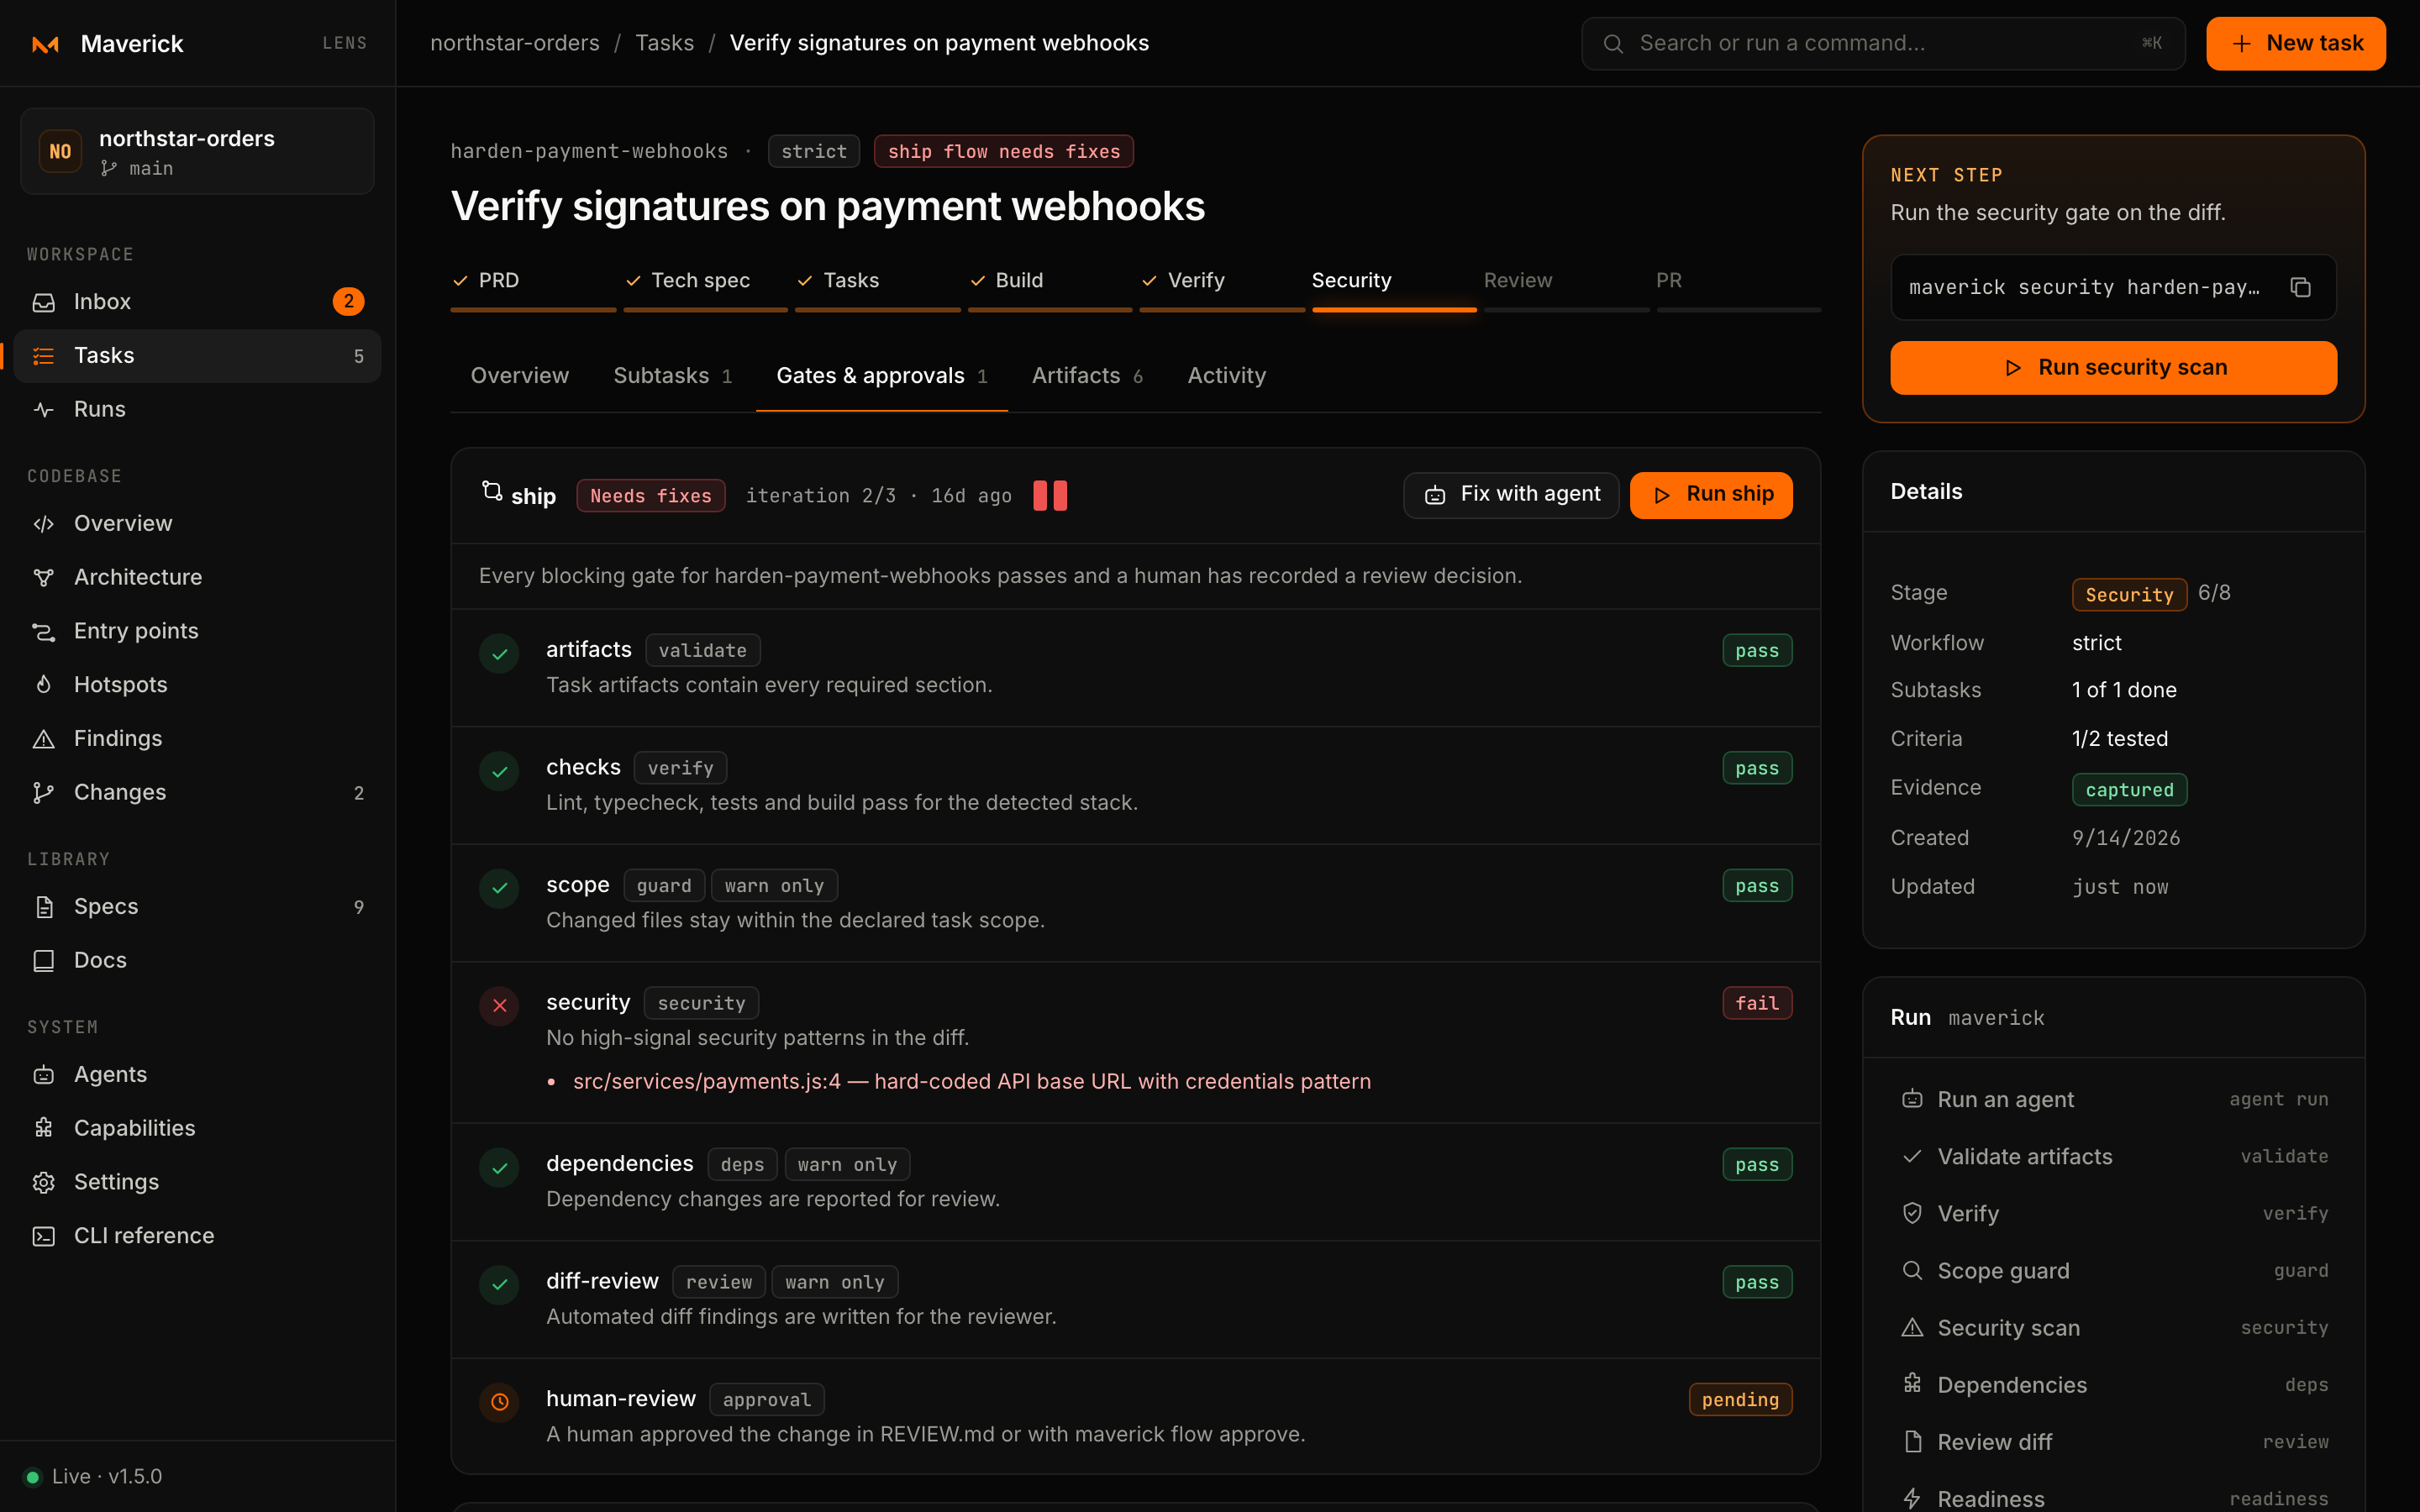Open Settings from sidebar
This screenshot has width=2420, height=1512.
(197, 1183)
